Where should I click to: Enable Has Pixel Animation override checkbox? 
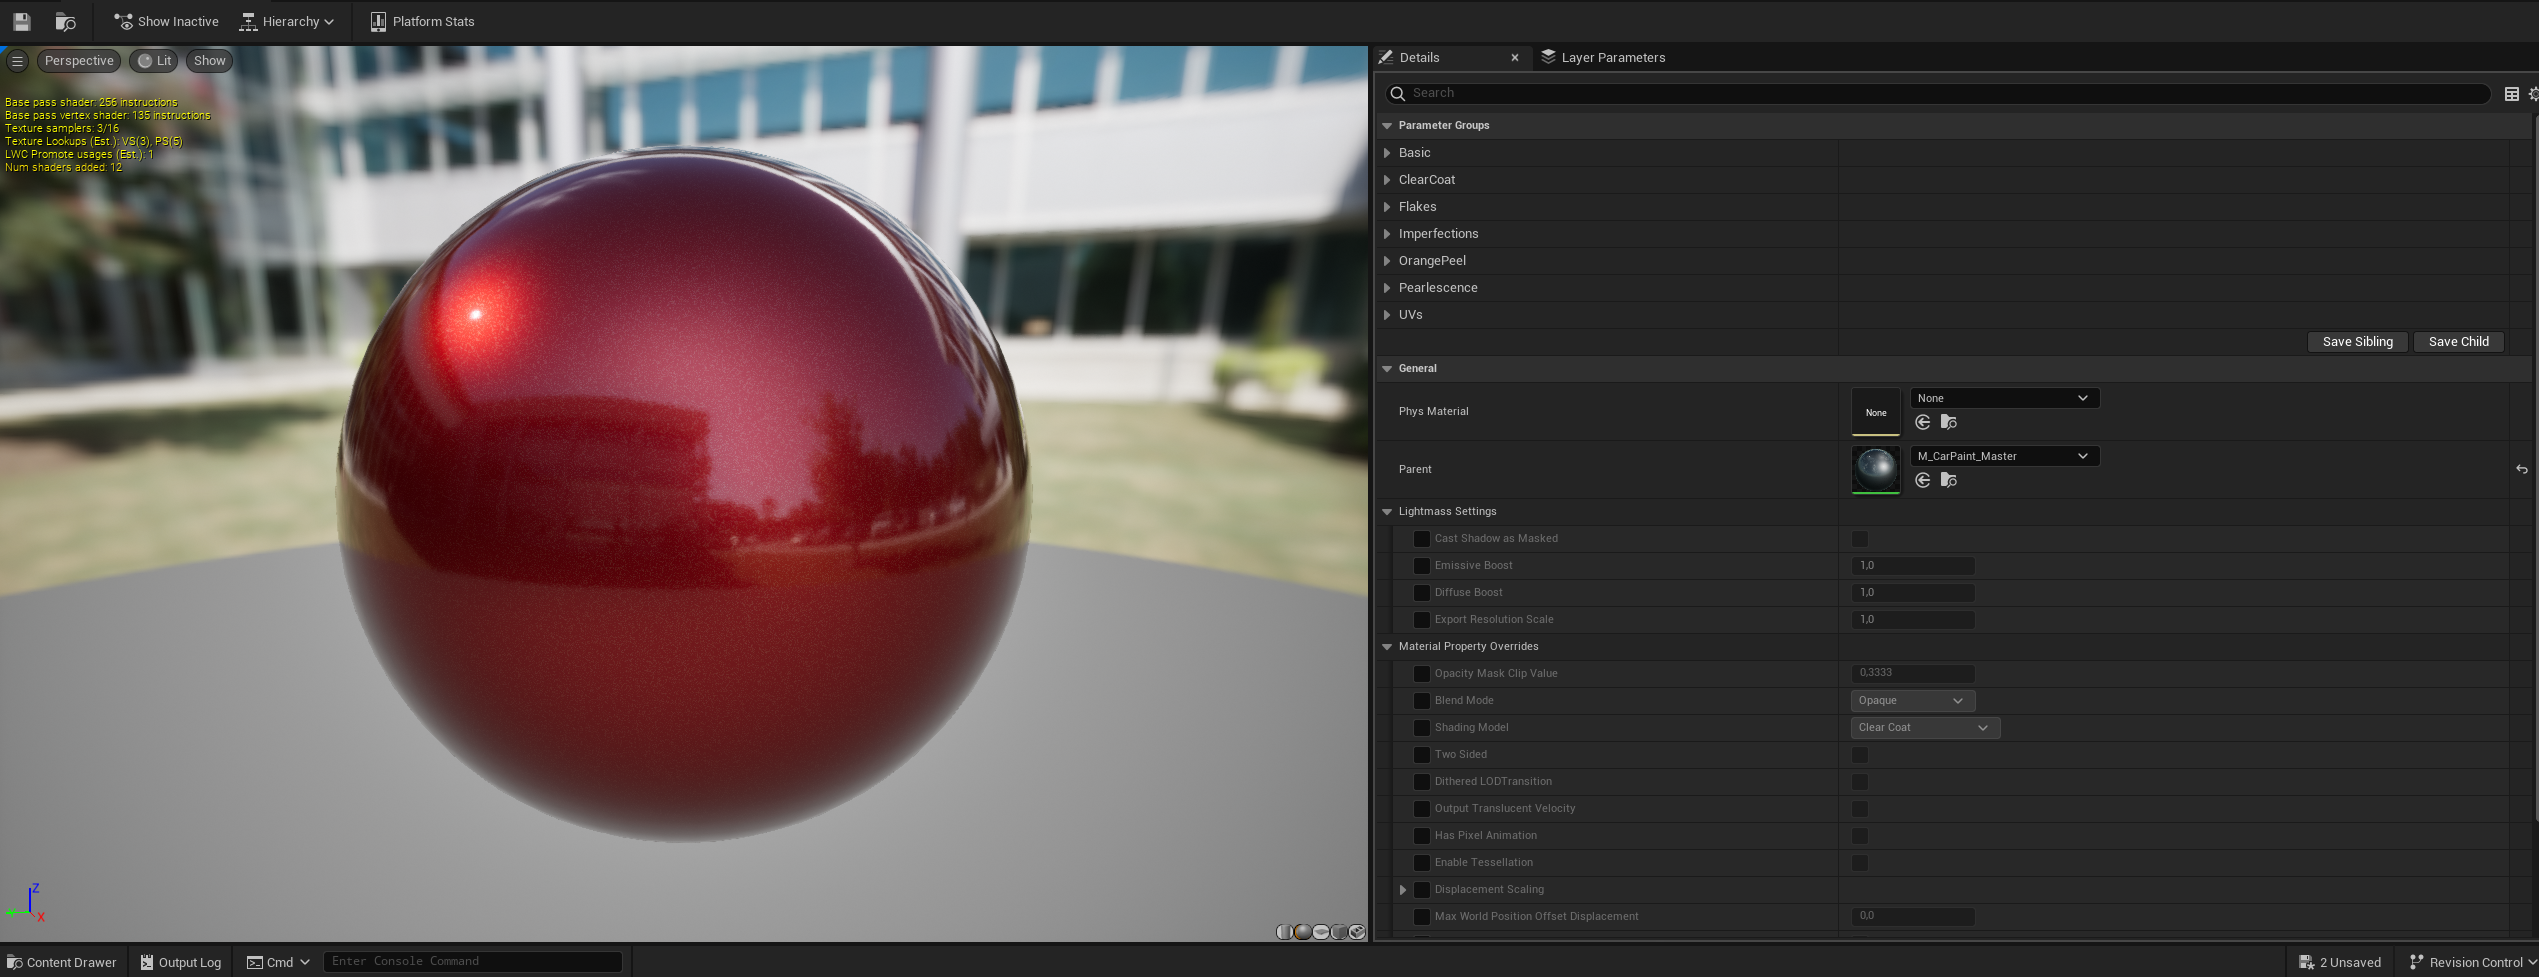[1421, 836]
